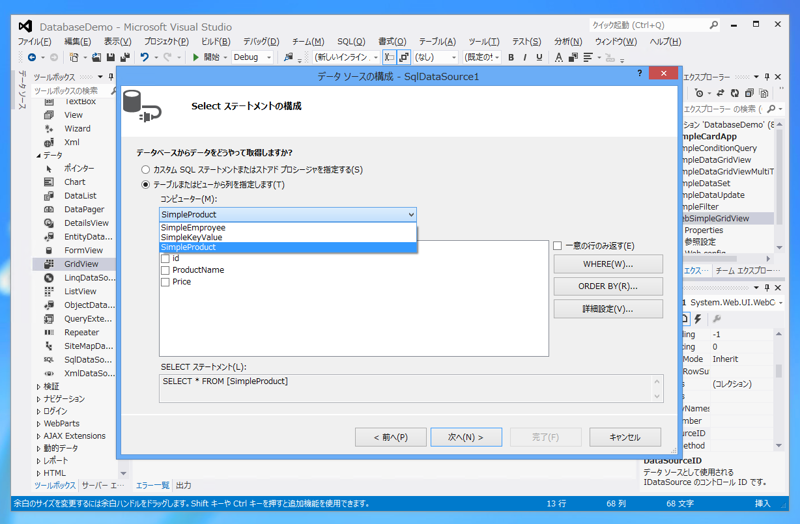This screenshot has height=524, width=800.
Task: Click the 次へ(N) > button
Action: (x=466, y=437)
